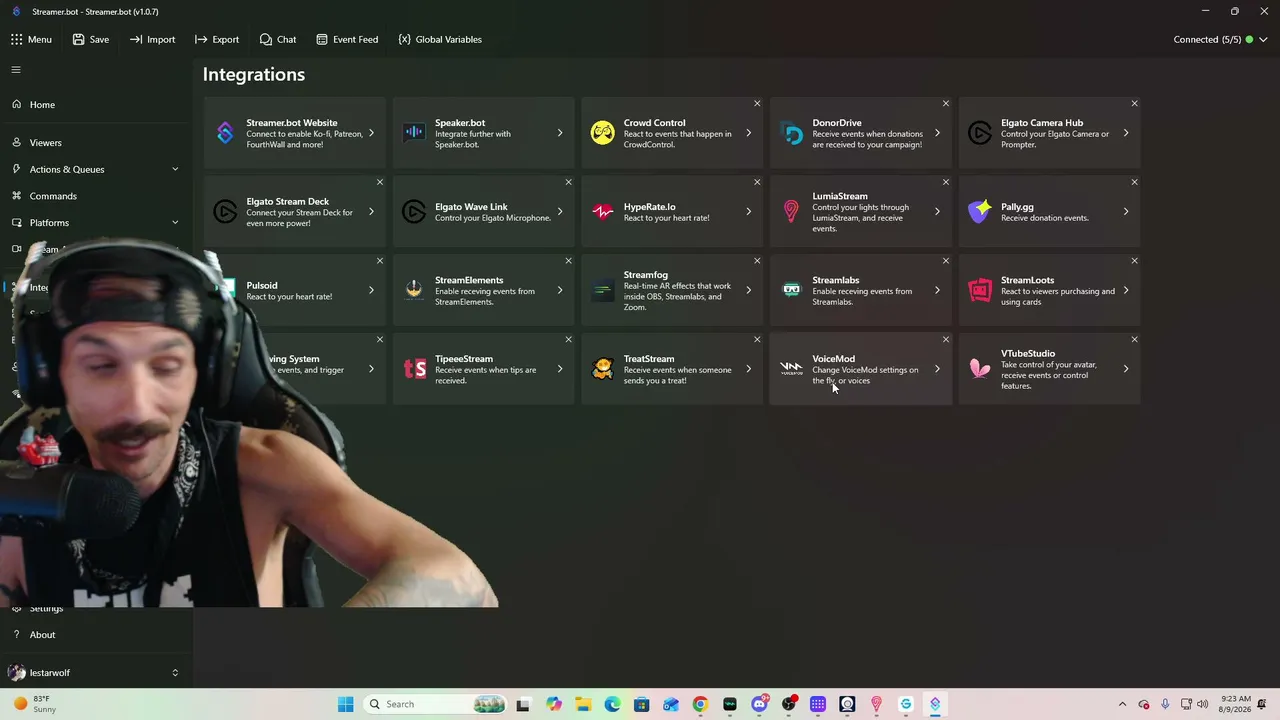Open the Connected (5/5) status dropdown
Image resolution: width=1280 pixels, height=720 pixels.
point(1220,39)
